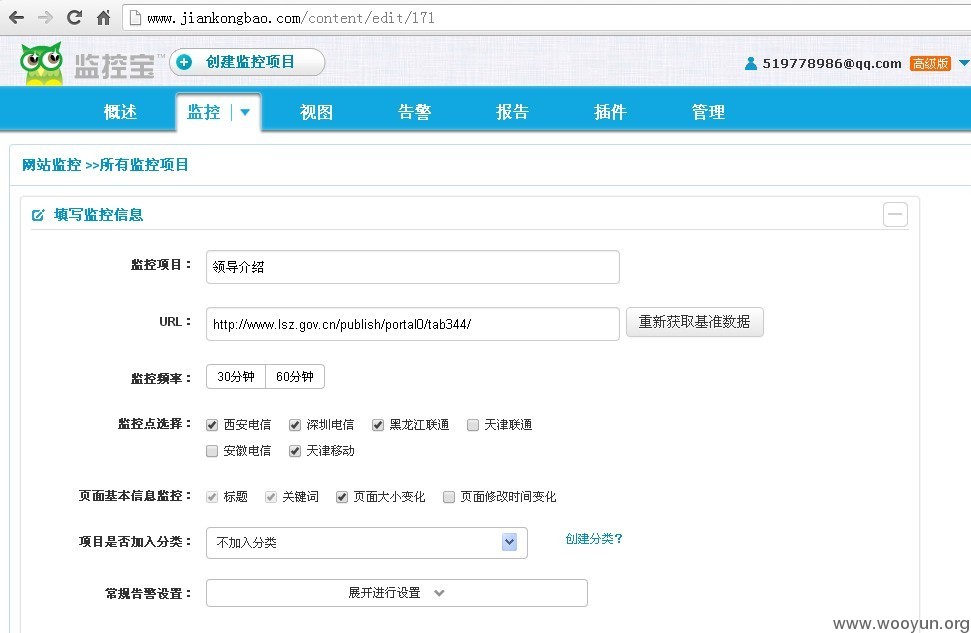Image resolution: width=971 pixels, height=633 pixels.
Task: Click account email 519778986@qq.com
Action: (832, 63)
